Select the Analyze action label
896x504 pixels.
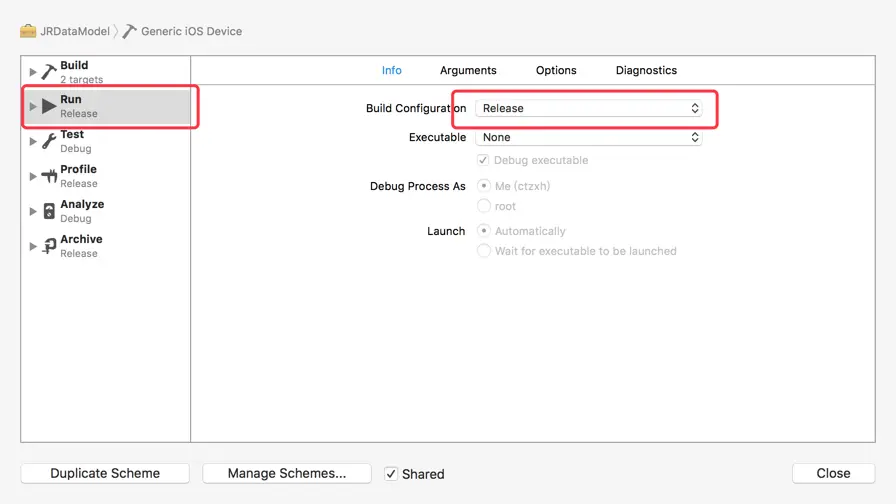point(82,204)
